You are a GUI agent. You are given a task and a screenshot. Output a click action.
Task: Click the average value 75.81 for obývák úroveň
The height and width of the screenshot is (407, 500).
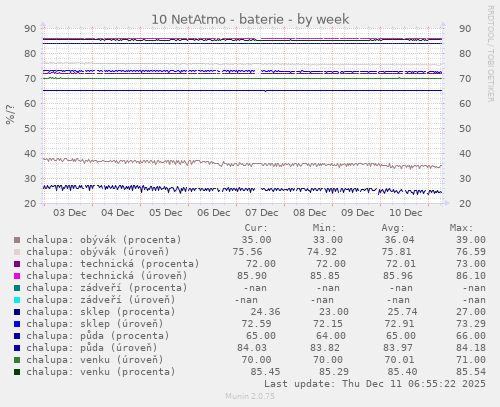coord(396,252)
